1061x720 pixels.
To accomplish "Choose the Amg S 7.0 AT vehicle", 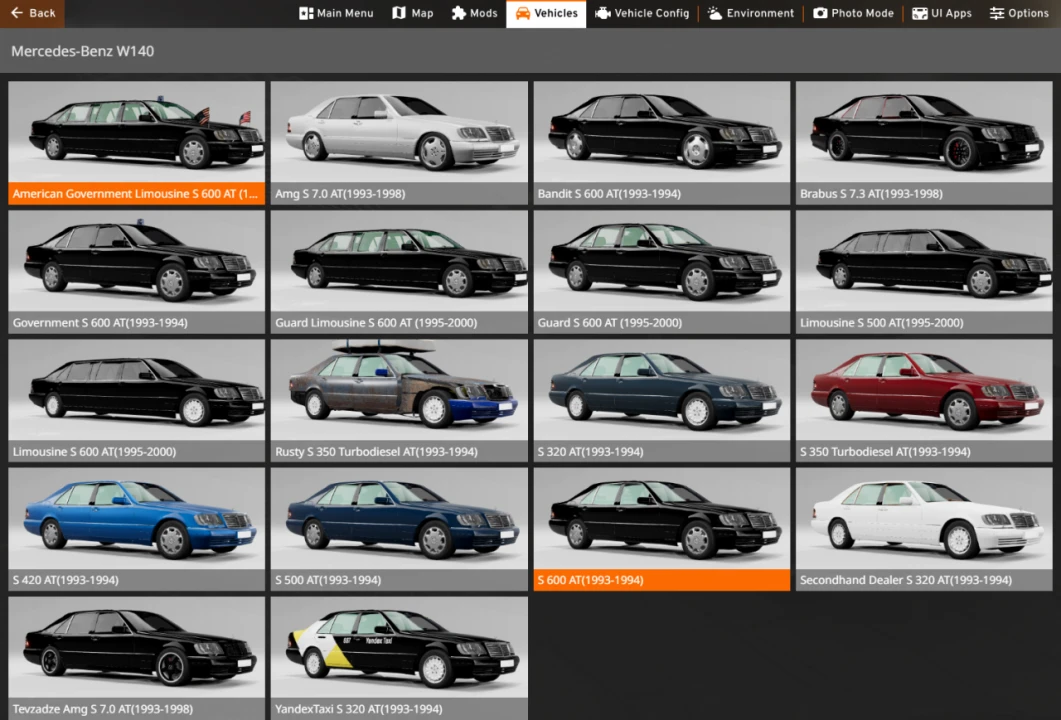I will coord(398,140).
